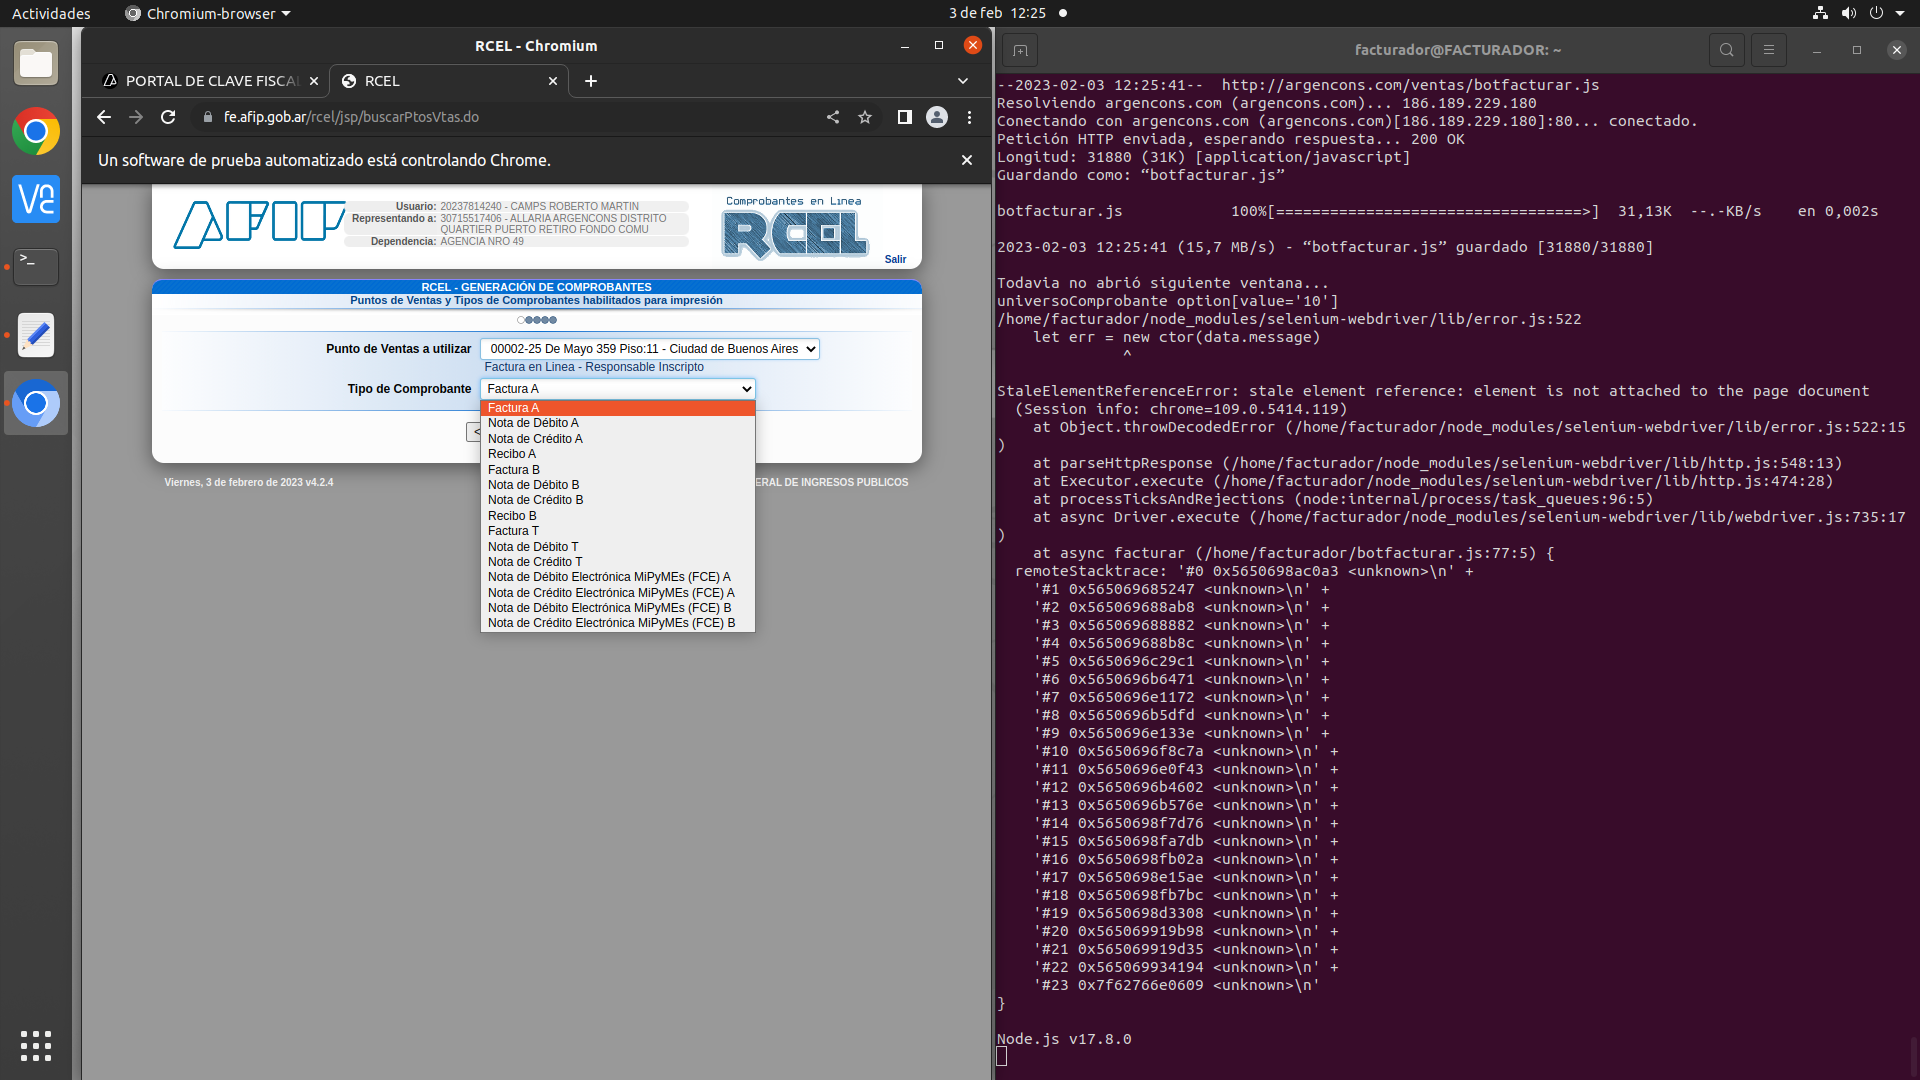Image resolution: width=1920 pixels, height=1080 pixels.
Task: Expand system menu arrow in top bar
Action: 1900,13
